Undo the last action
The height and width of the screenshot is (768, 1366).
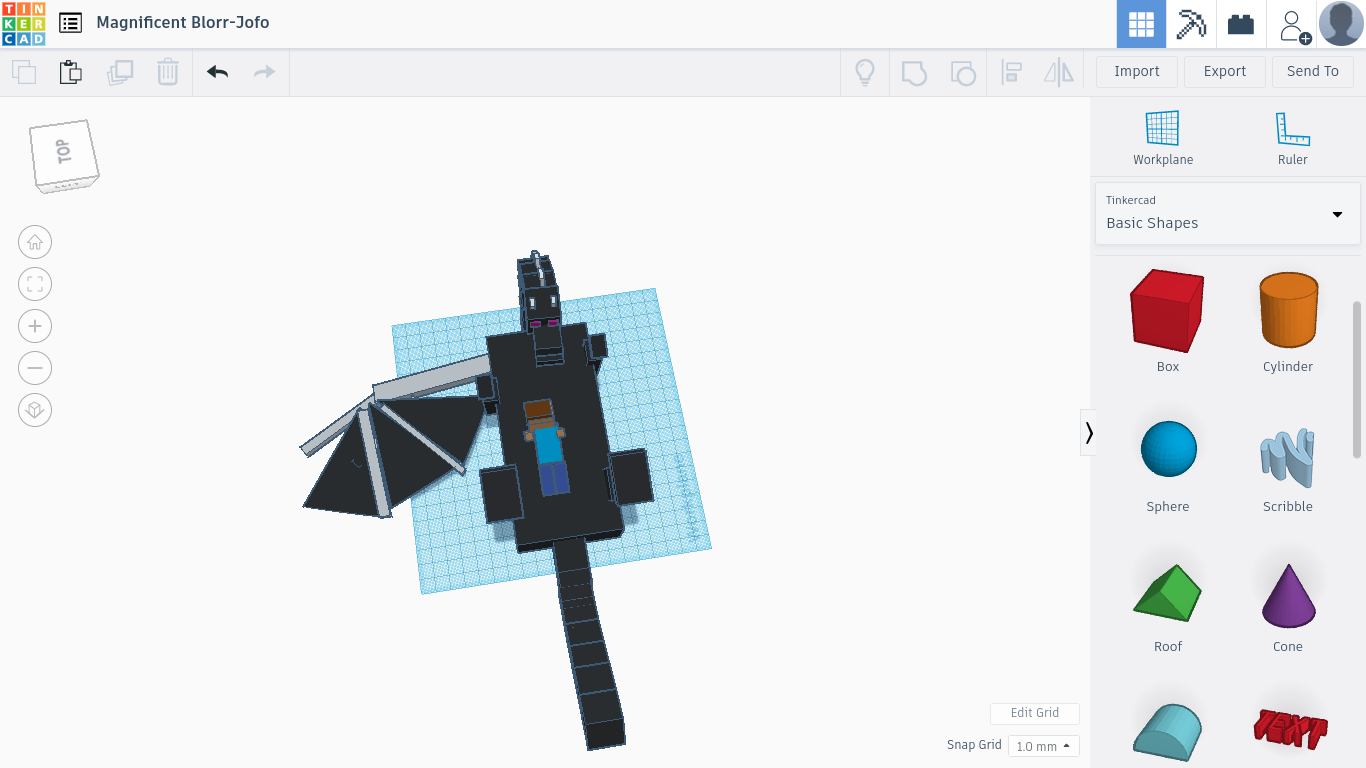coord(217,72)
